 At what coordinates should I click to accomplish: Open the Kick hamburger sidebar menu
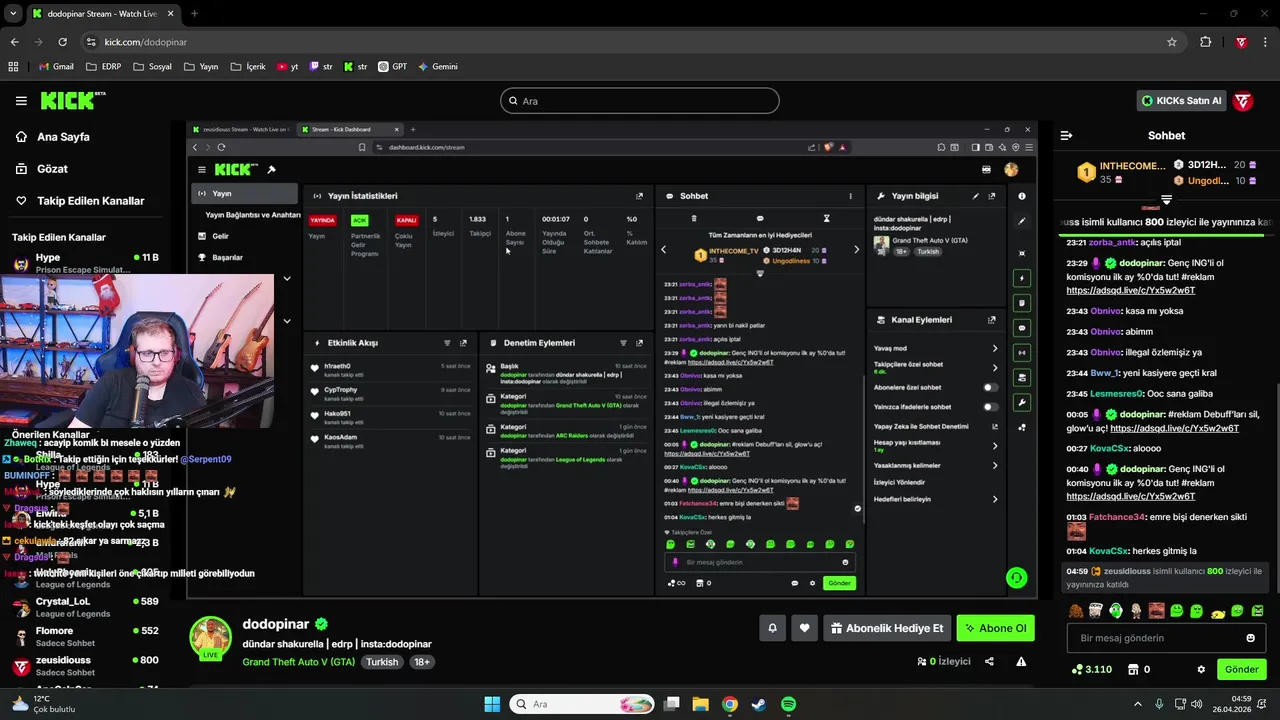pos(21,100)
